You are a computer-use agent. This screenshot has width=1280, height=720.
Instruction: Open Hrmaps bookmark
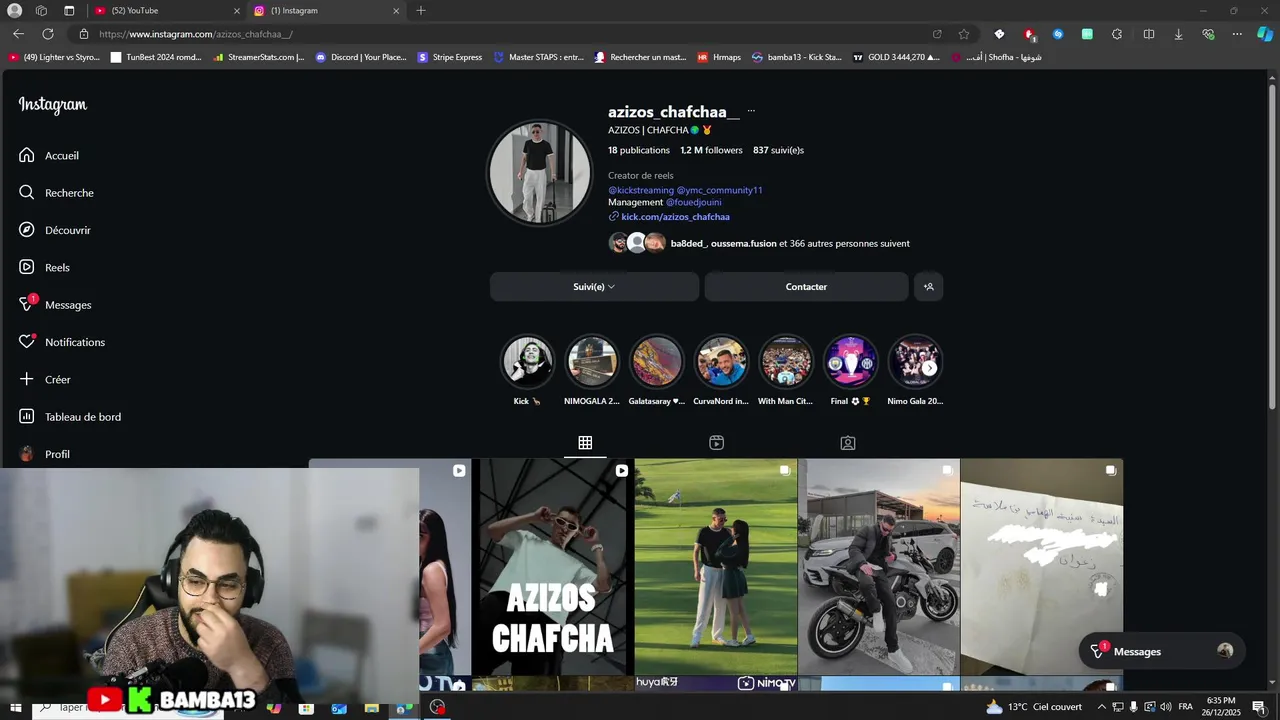coord(719,57)
